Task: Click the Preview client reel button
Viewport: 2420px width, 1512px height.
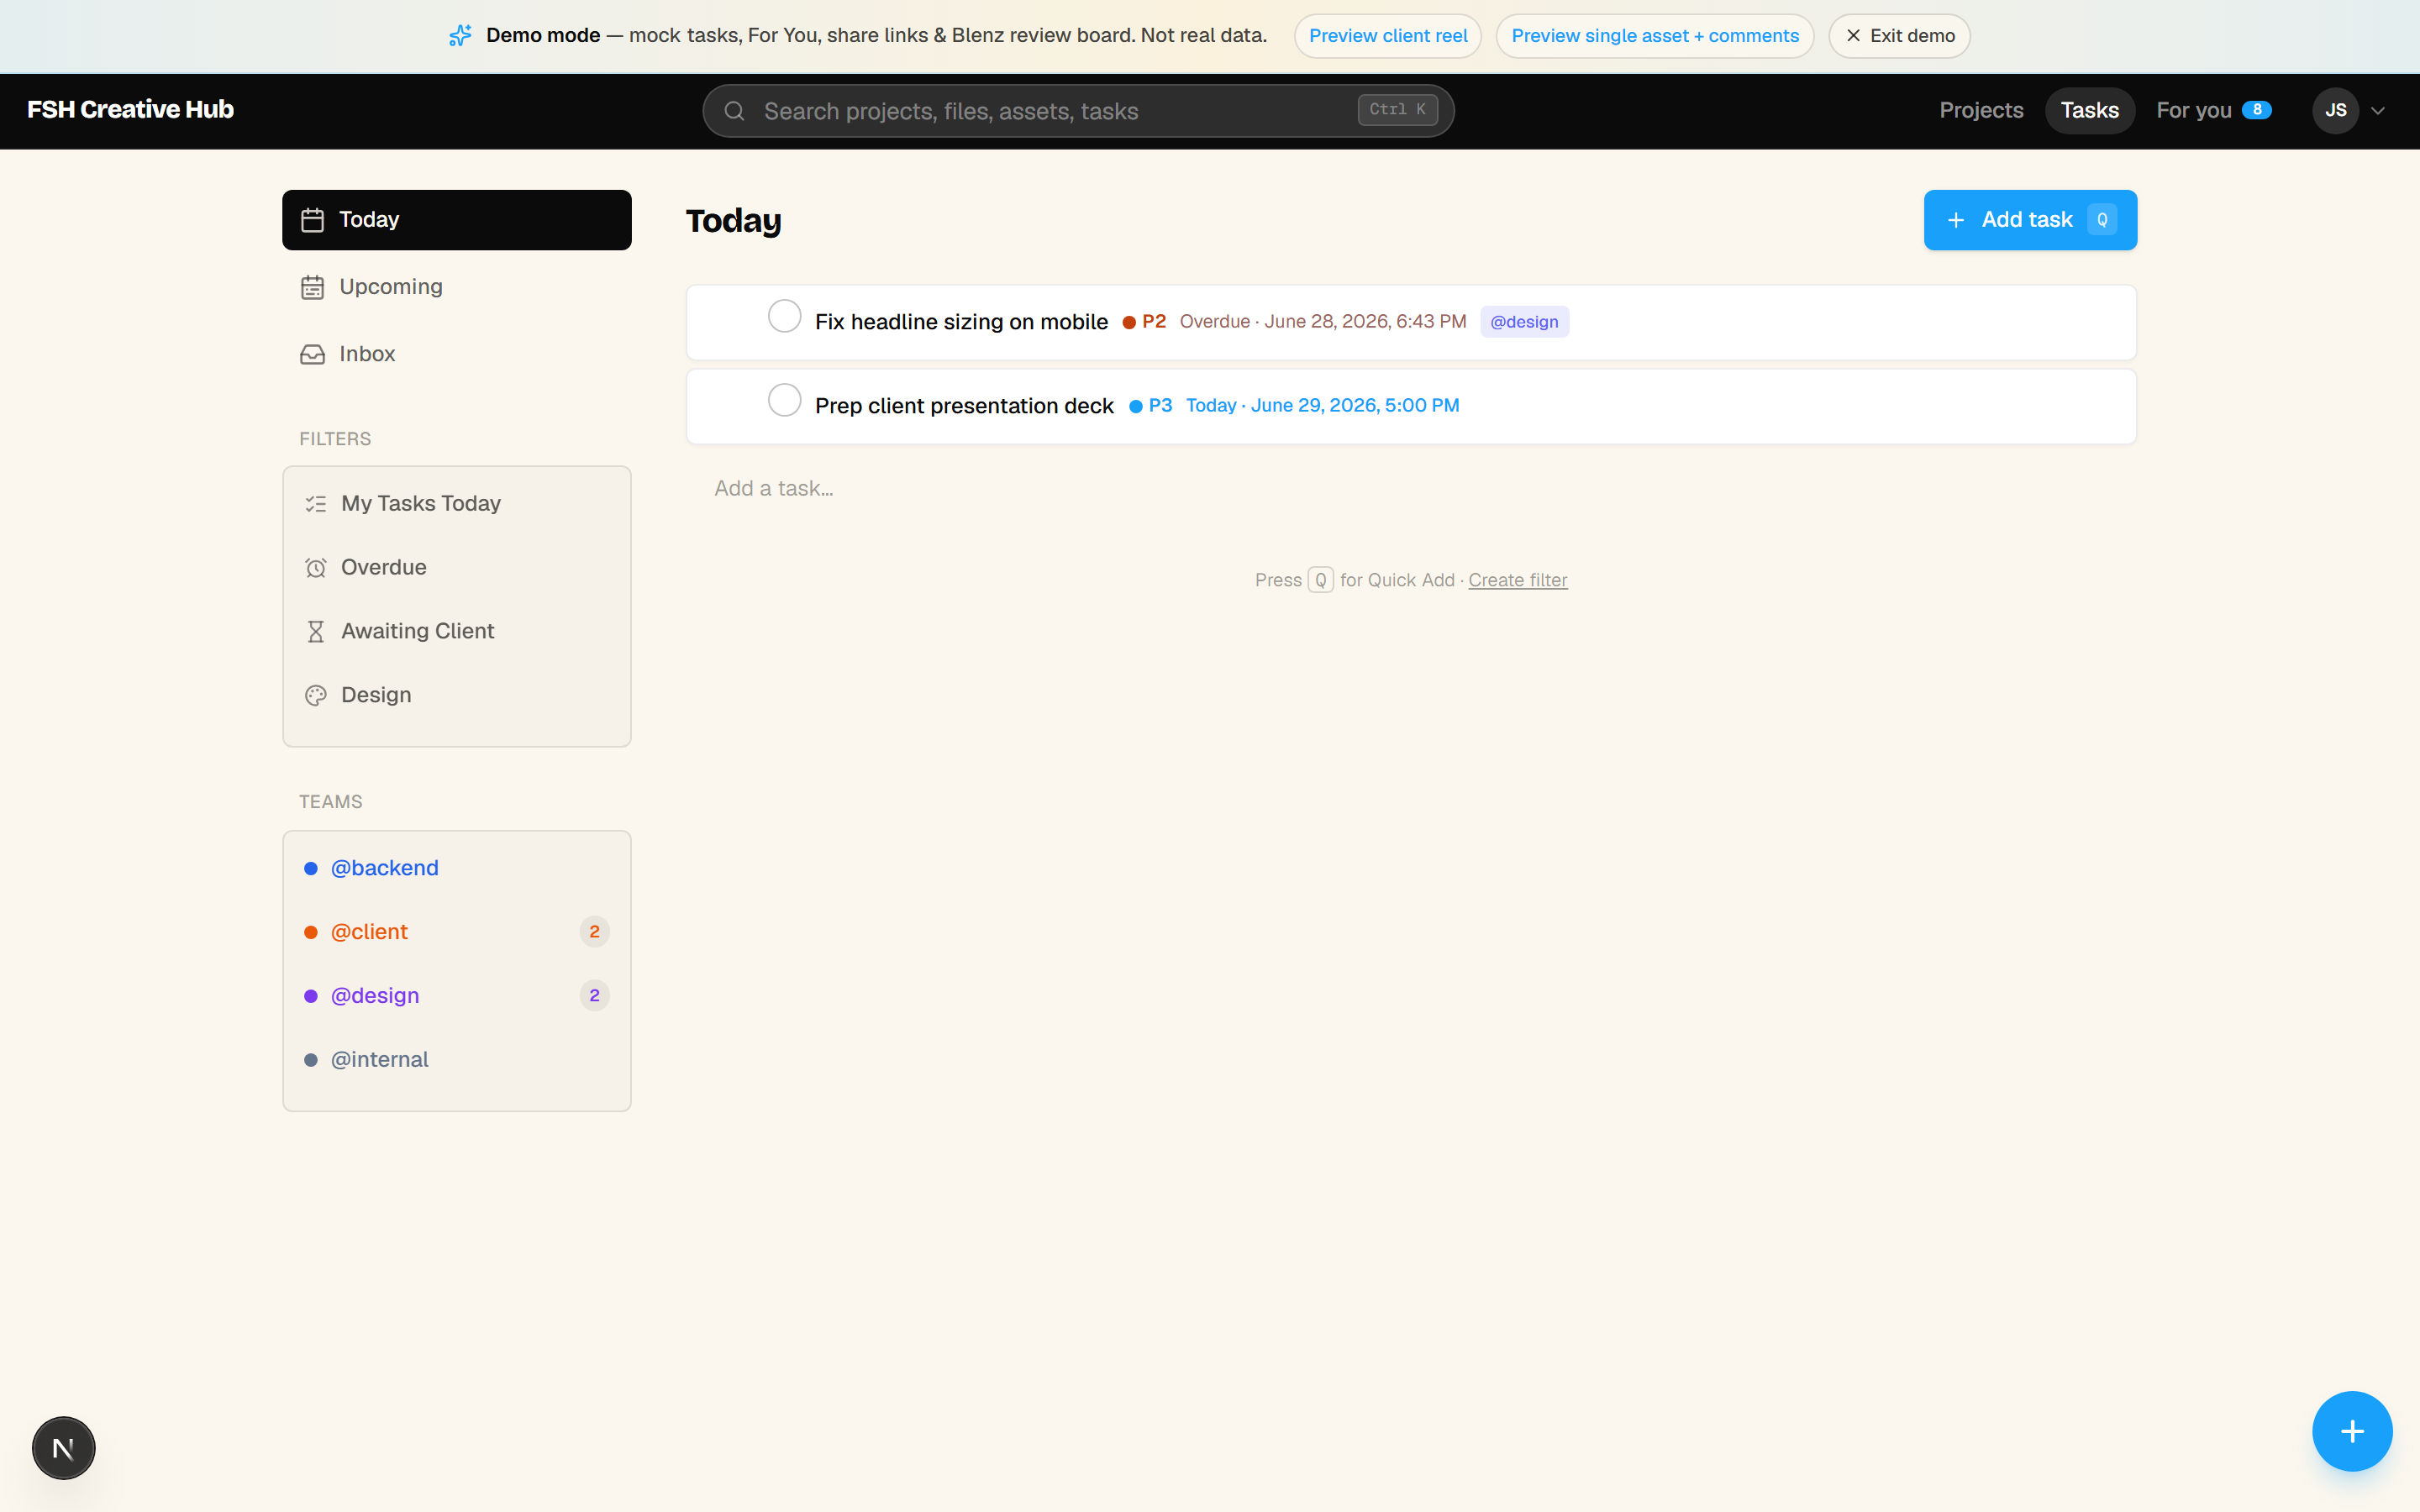Action: point(1387,36)
